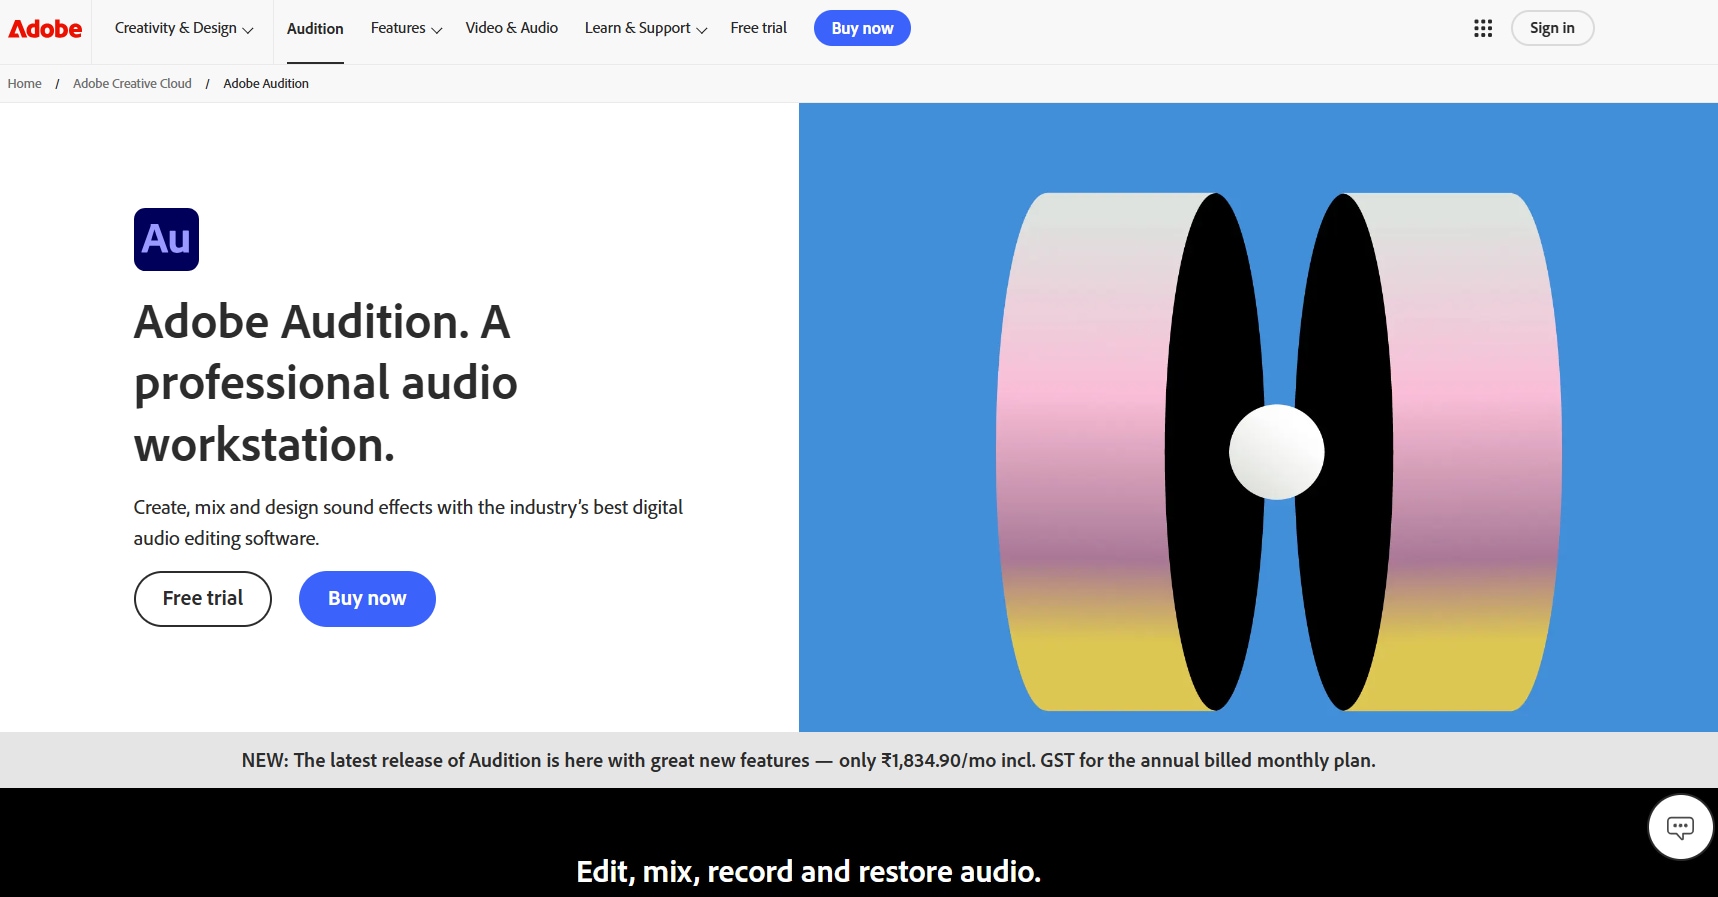Click the large Buy now button below the headline
The height and width of the screenshot is (897, 1718).
coord(367,599)
